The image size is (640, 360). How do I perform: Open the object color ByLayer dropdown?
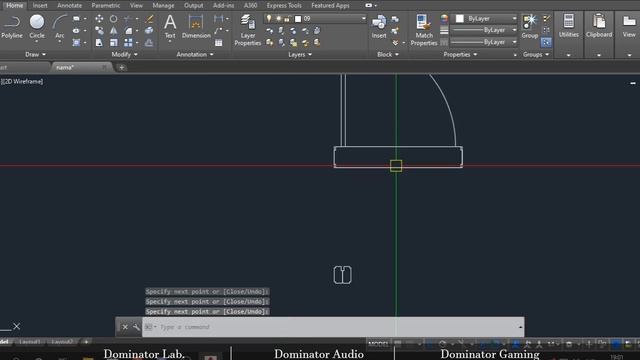514,19
